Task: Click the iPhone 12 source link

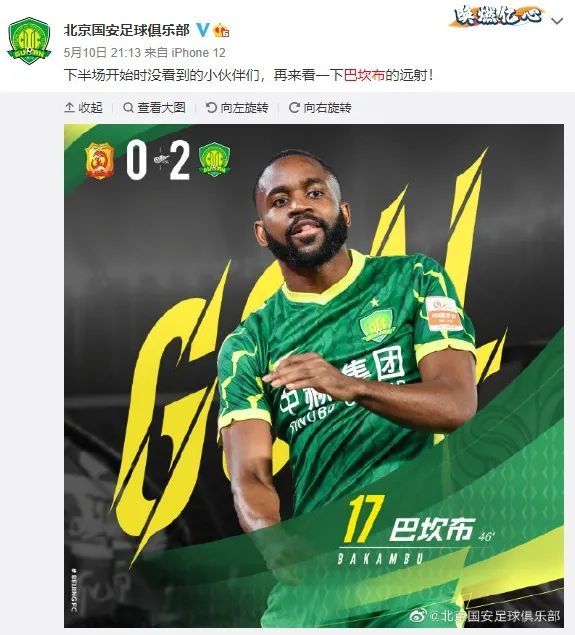Action: (198, 53)
